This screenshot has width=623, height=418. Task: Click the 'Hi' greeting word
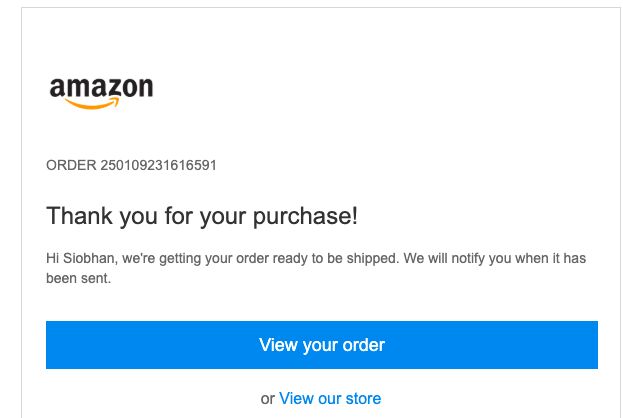coord(52,258)
